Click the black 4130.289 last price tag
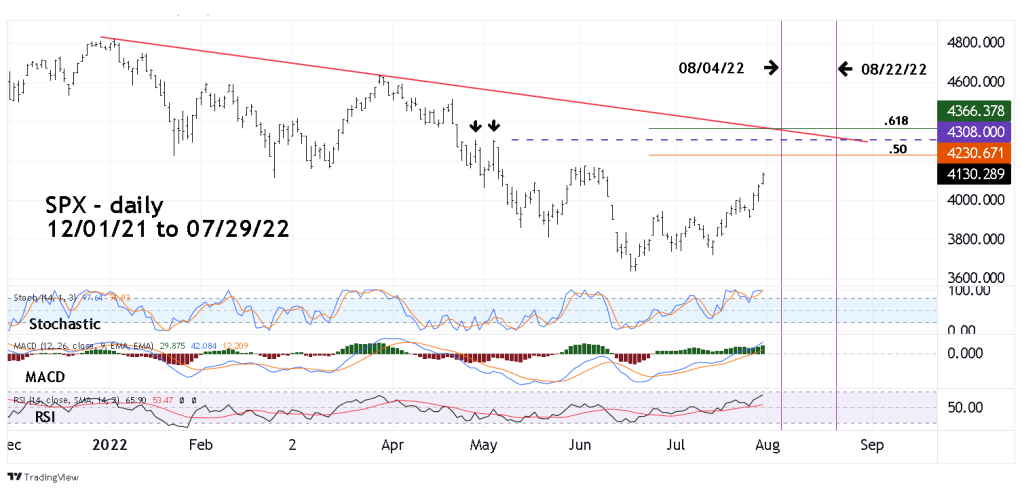The image size is (1022, 490). [x=976, y=174]
